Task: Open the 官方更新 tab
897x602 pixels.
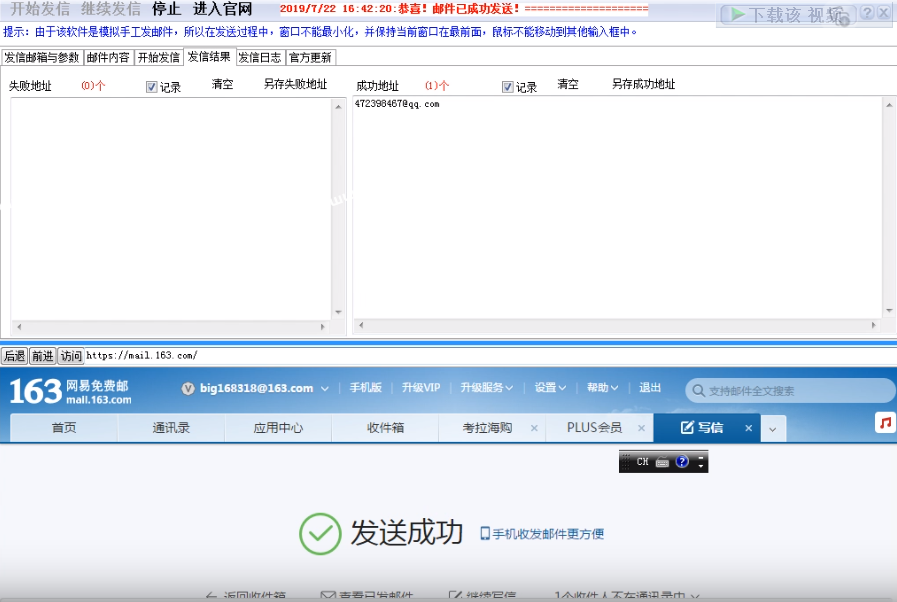Action: point(310,58)
